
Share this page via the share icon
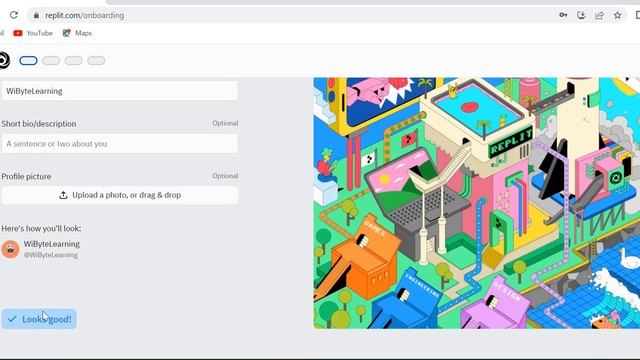[x=599, y=15]
